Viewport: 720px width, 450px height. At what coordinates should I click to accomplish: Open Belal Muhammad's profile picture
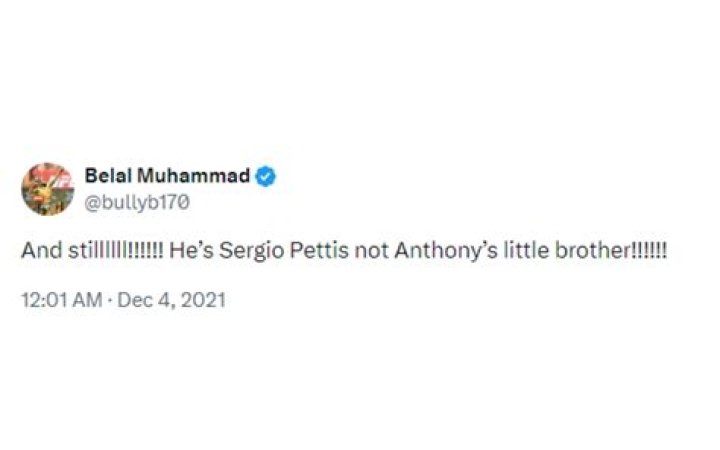(x=48, y=189)
